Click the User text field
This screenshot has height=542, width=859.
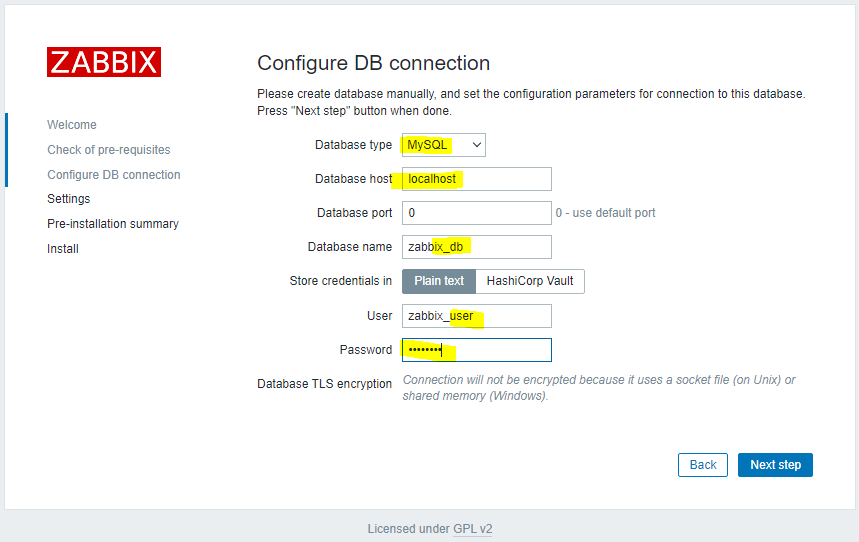pos(477,316)
